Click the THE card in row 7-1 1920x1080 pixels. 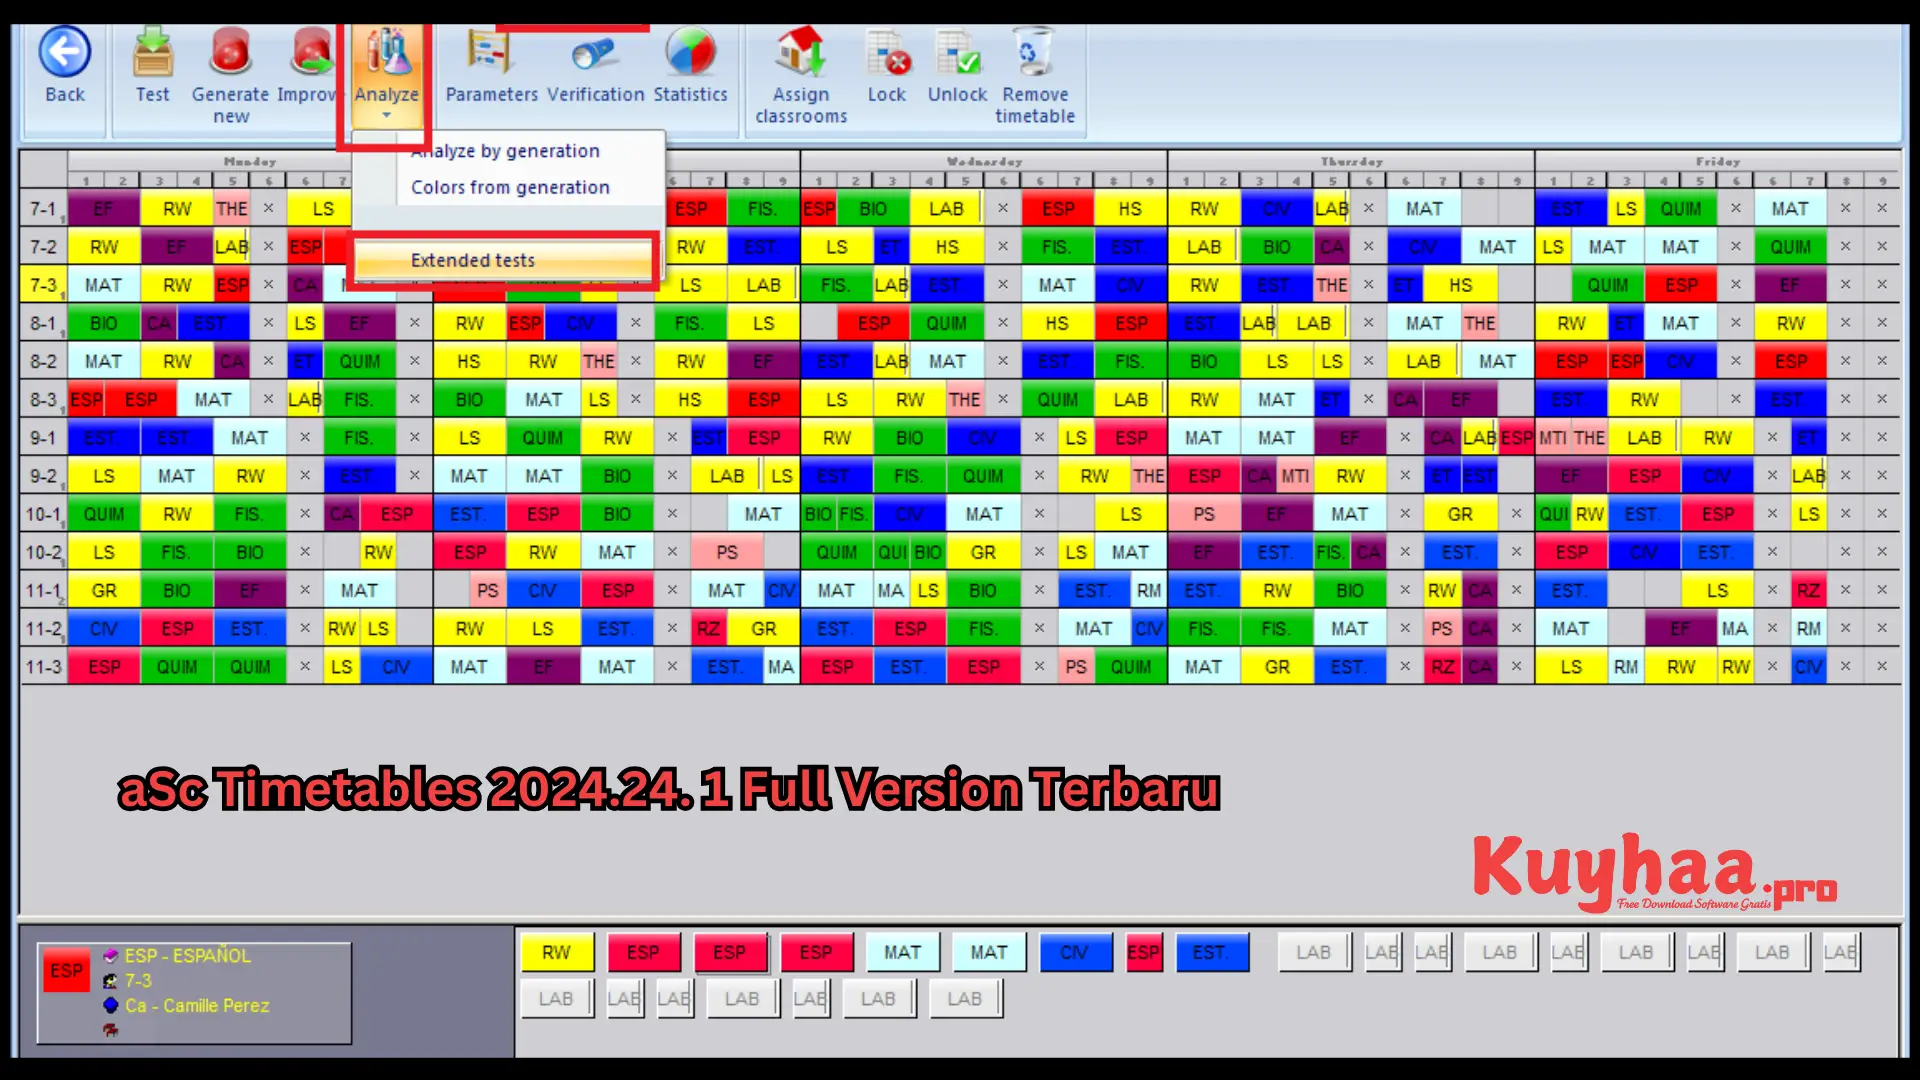[232, 209]
